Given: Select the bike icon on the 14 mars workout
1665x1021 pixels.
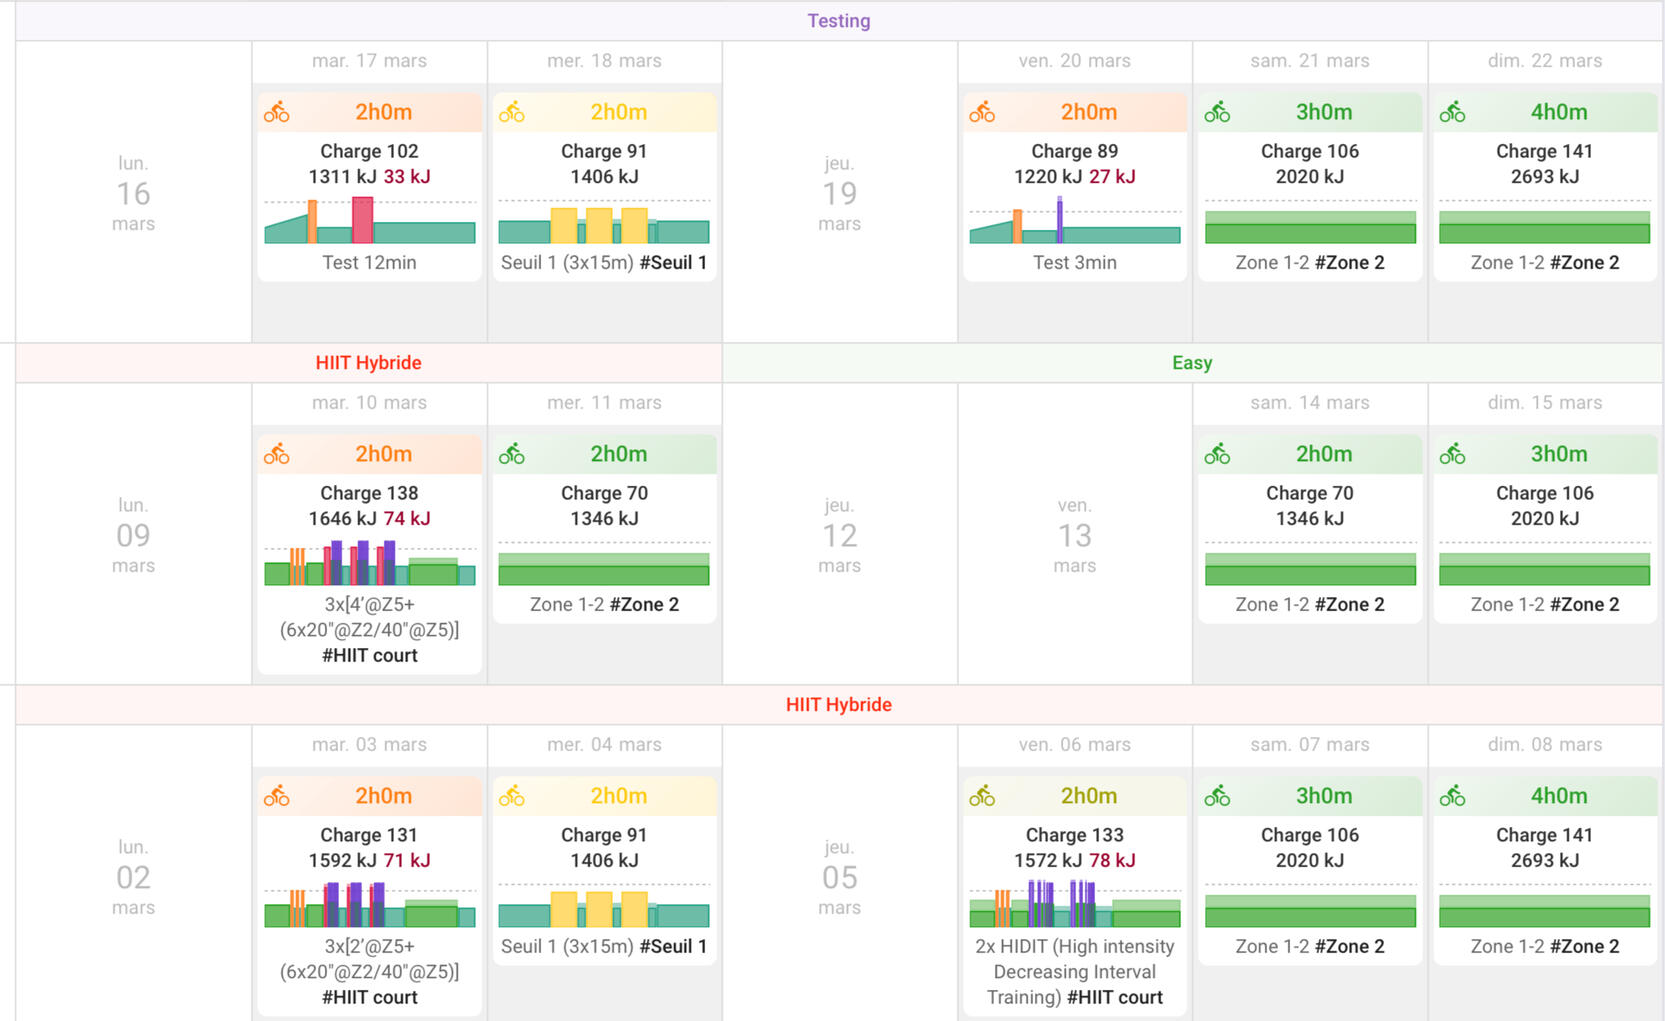Looking at the screenshot, I should [1217, 454].
